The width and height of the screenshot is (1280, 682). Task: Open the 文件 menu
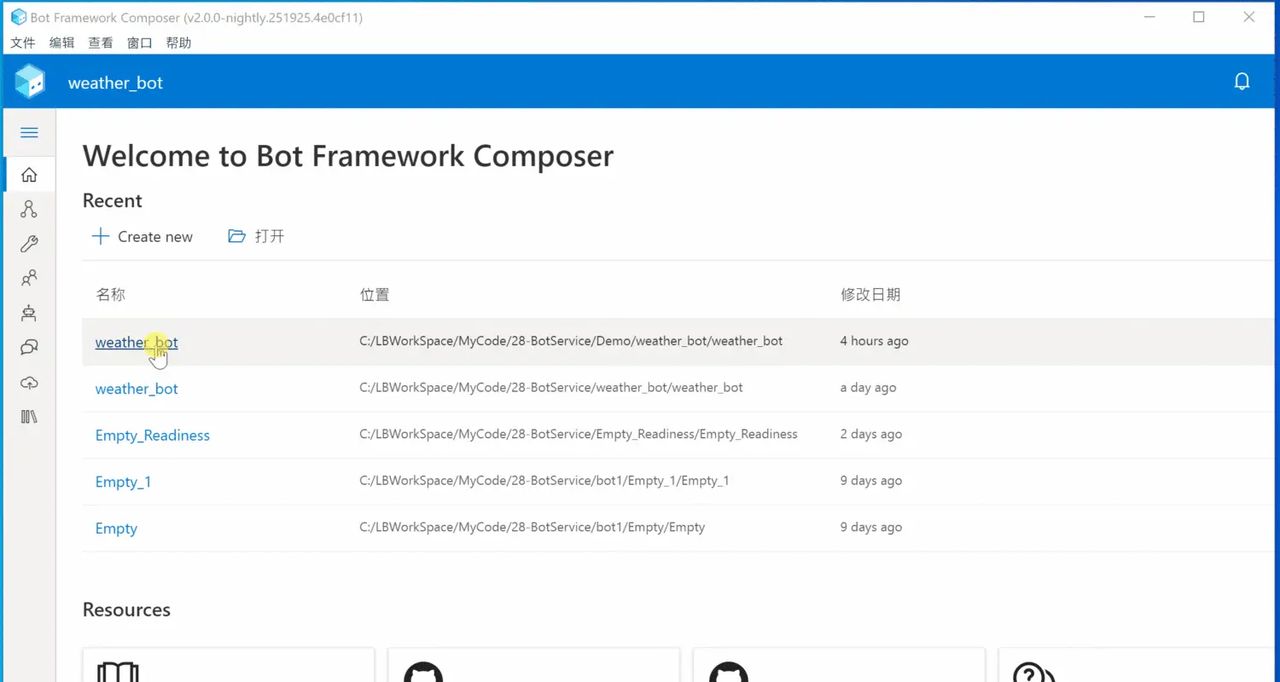(22, 43)
